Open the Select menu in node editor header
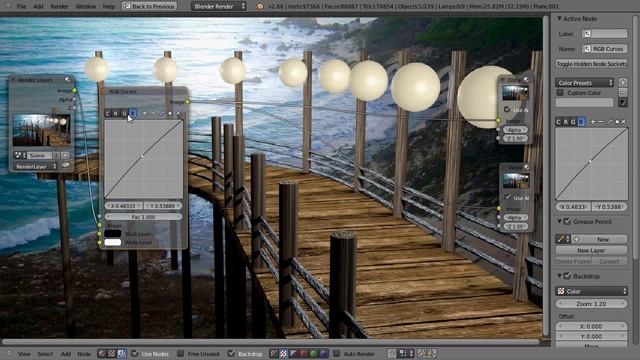 [x=45, y=354]
